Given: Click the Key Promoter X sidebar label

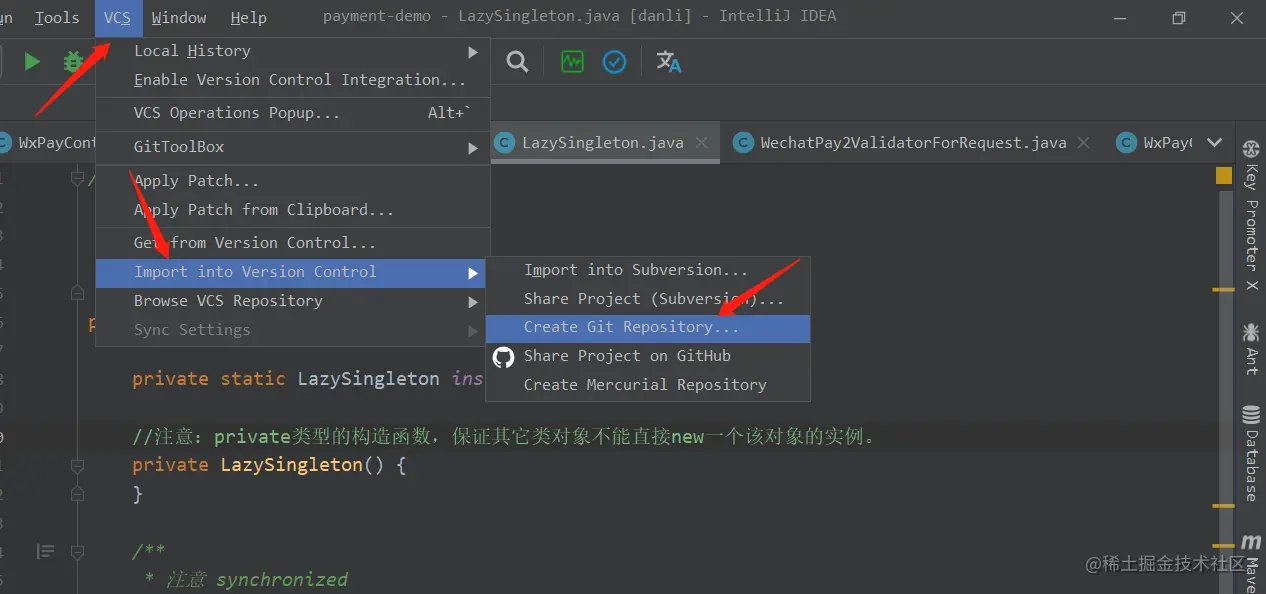Looking at the screenshot, I should 1250,229.
